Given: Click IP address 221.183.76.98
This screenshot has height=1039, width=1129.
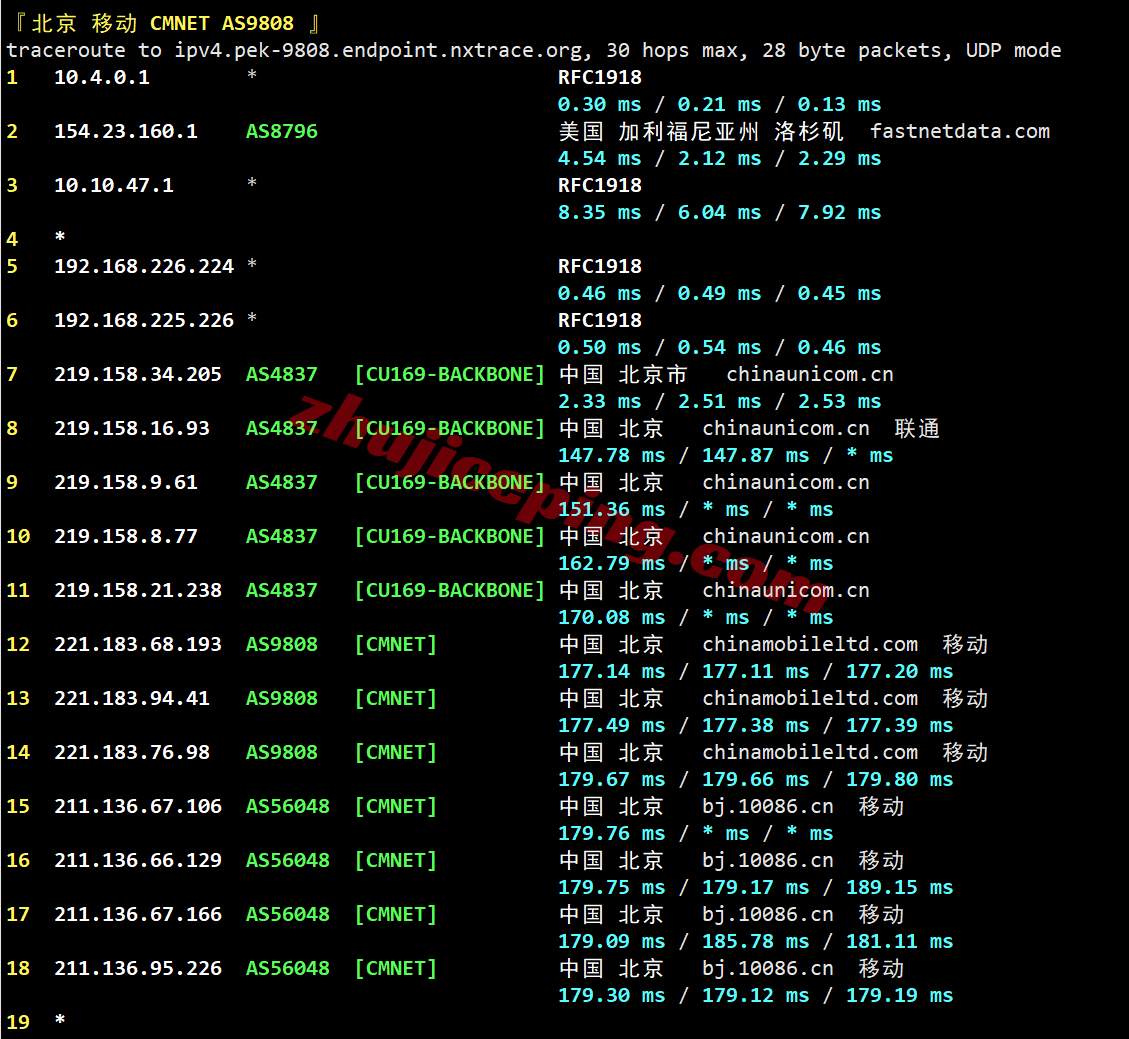Looking at the screenshot, I should pyautogui.click(x=132, y=752).
